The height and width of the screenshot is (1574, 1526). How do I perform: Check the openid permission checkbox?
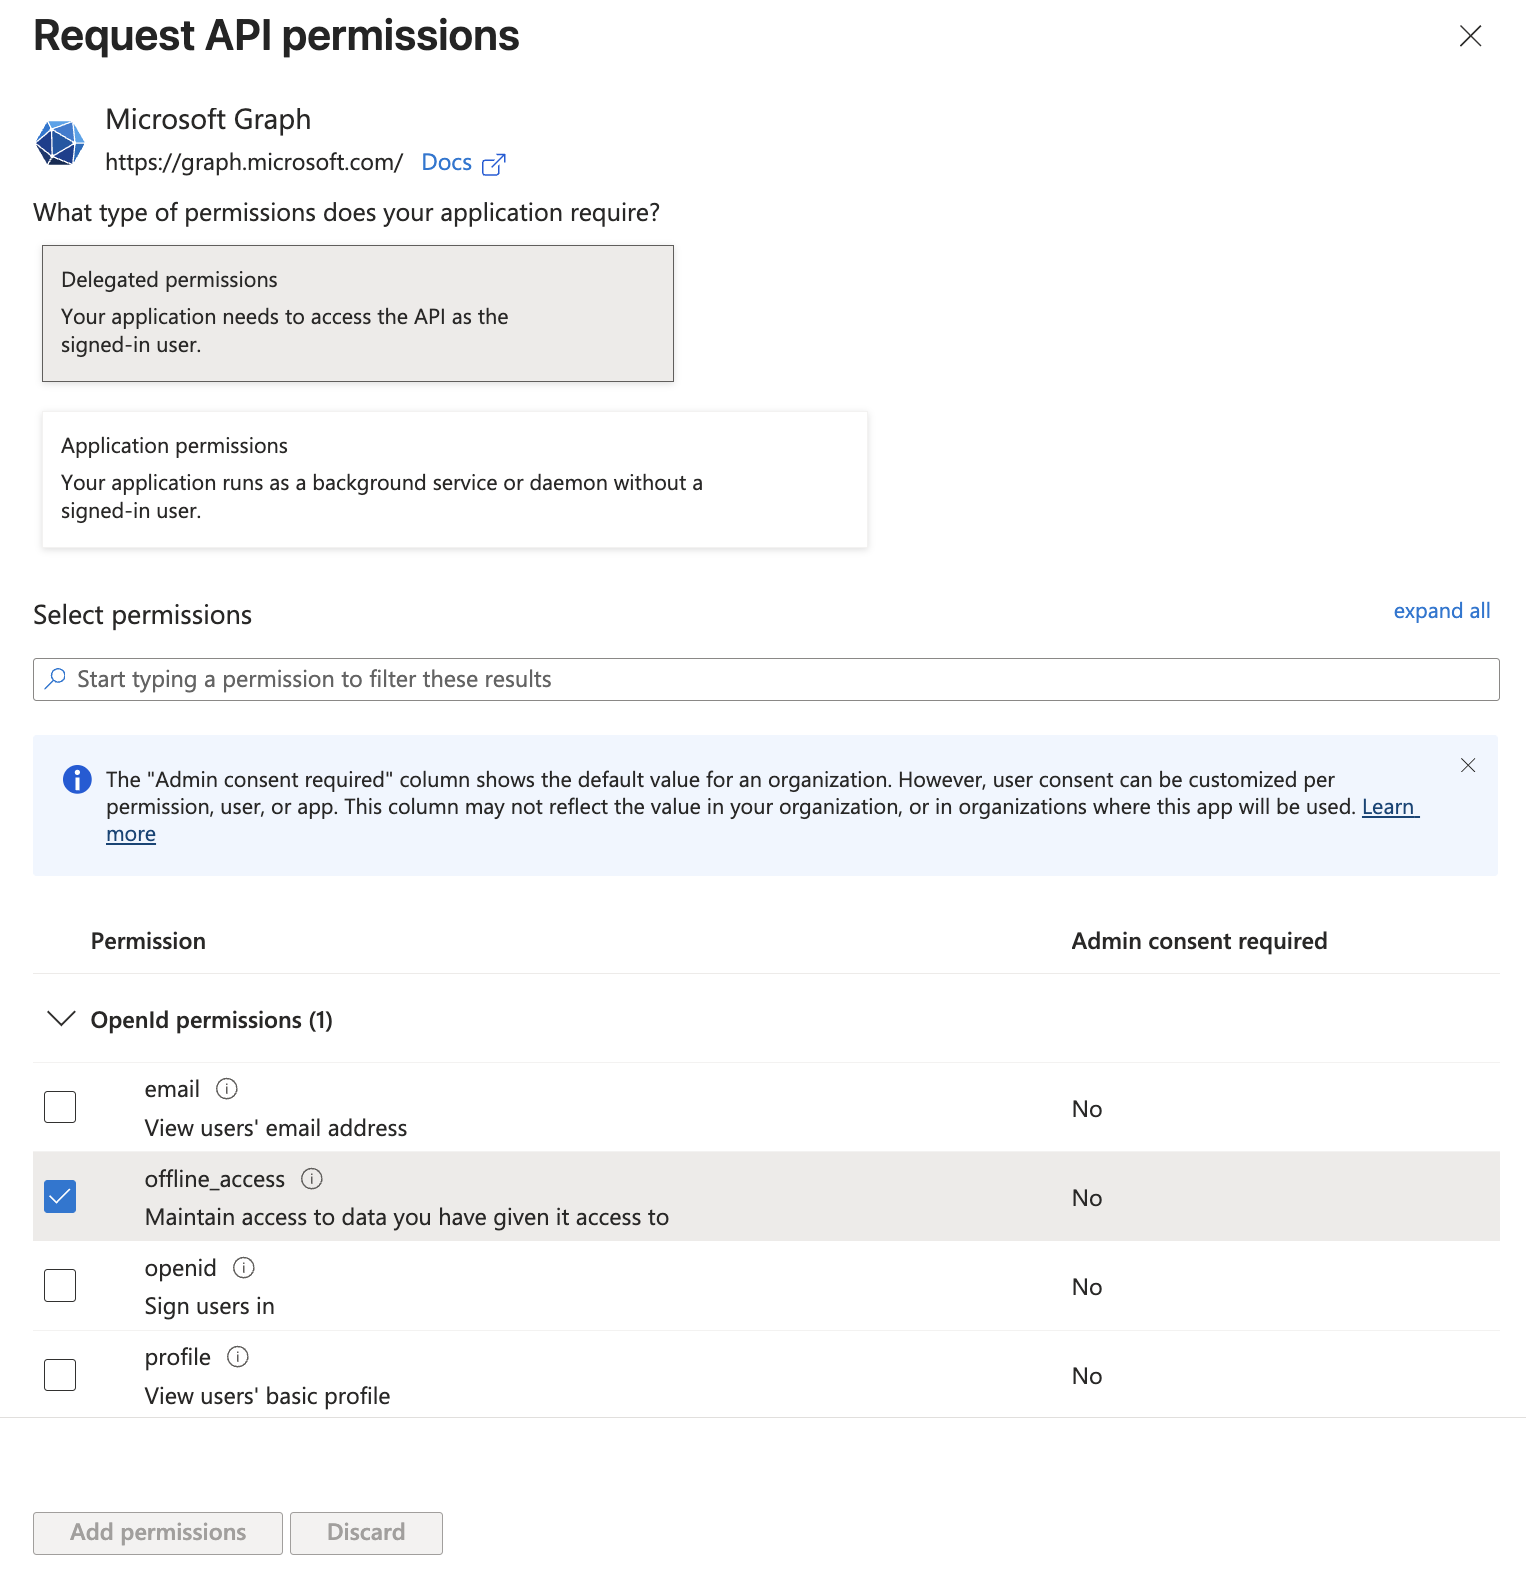tap(59, 1285)
